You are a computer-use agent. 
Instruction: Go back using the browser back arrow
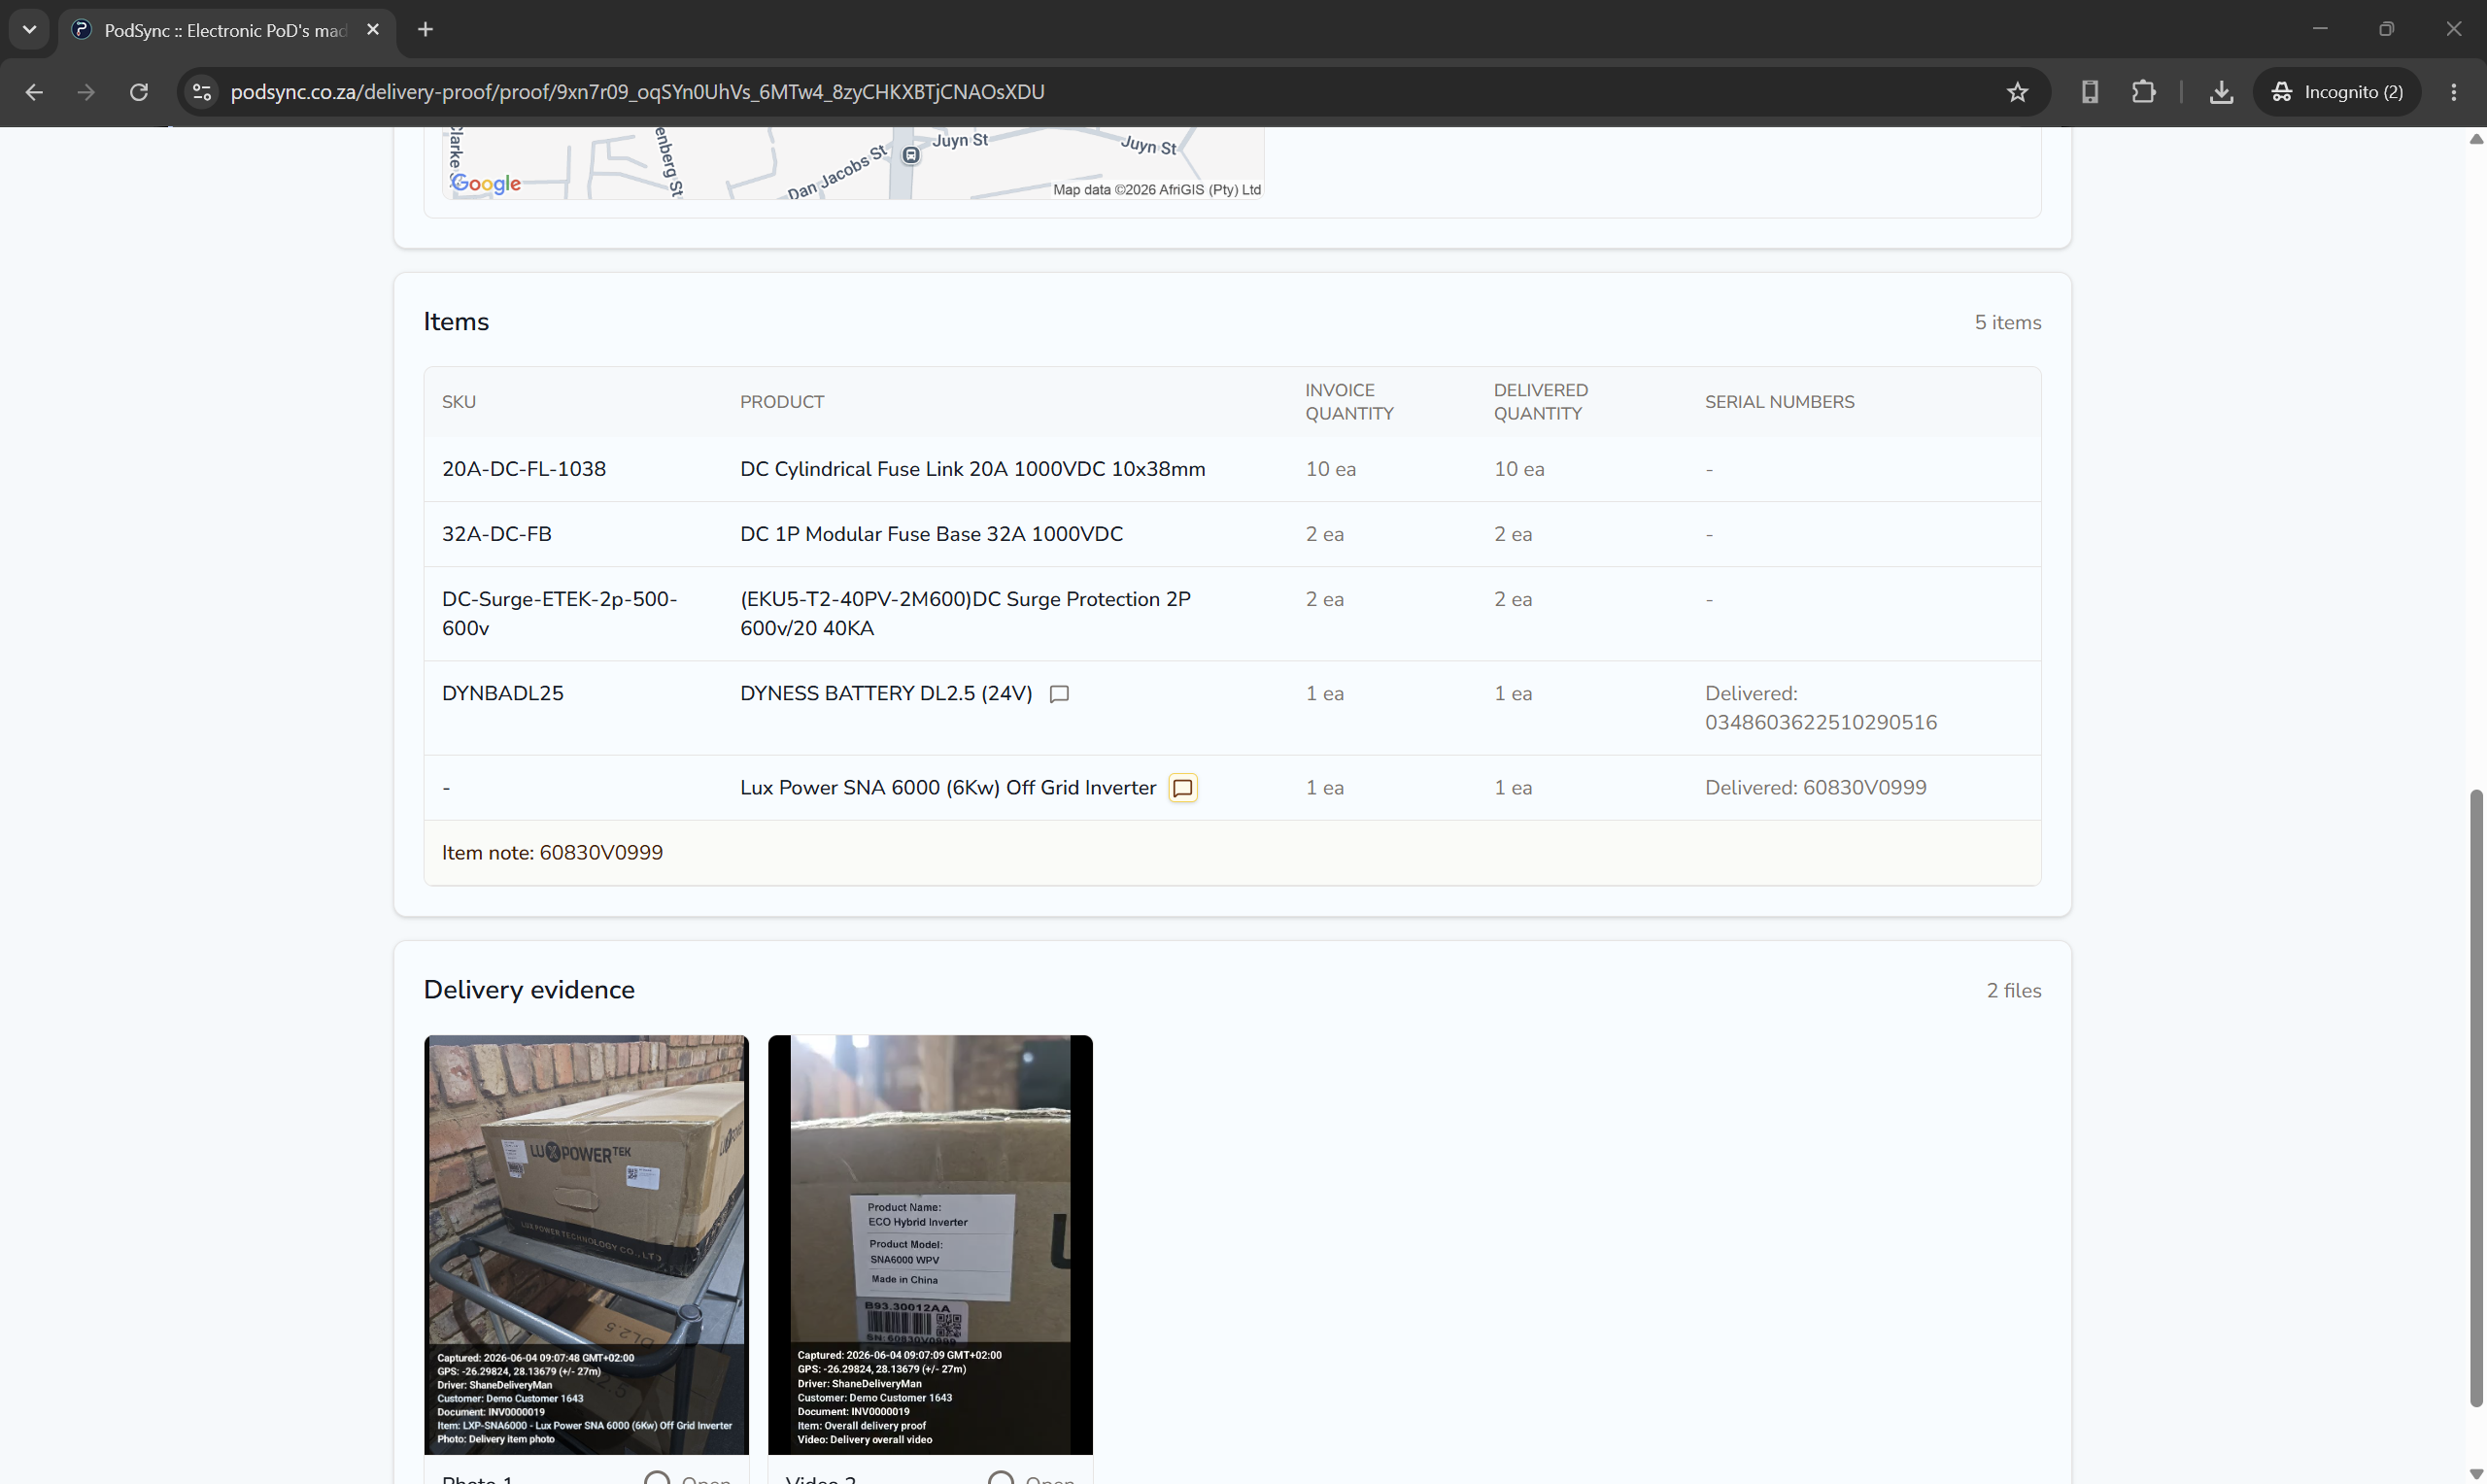[x=34, y=92]
